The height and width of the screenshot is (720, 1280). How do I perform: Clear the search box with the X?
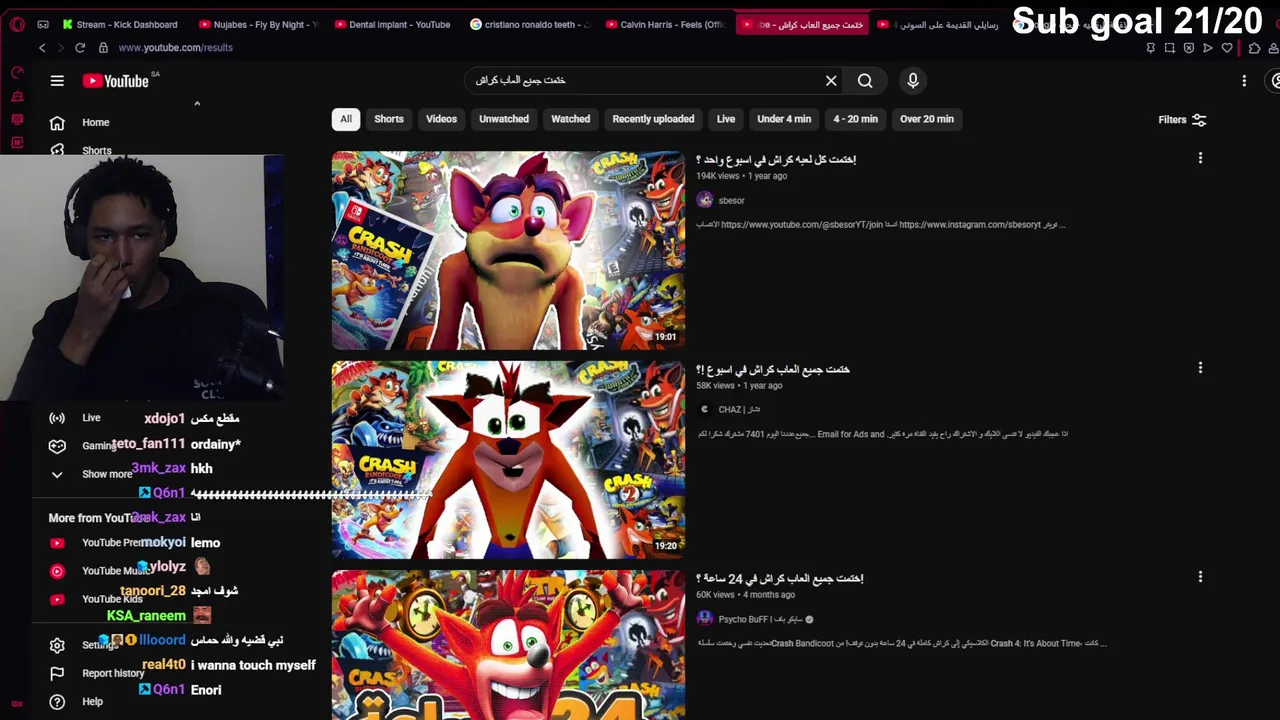pos(831,81)
